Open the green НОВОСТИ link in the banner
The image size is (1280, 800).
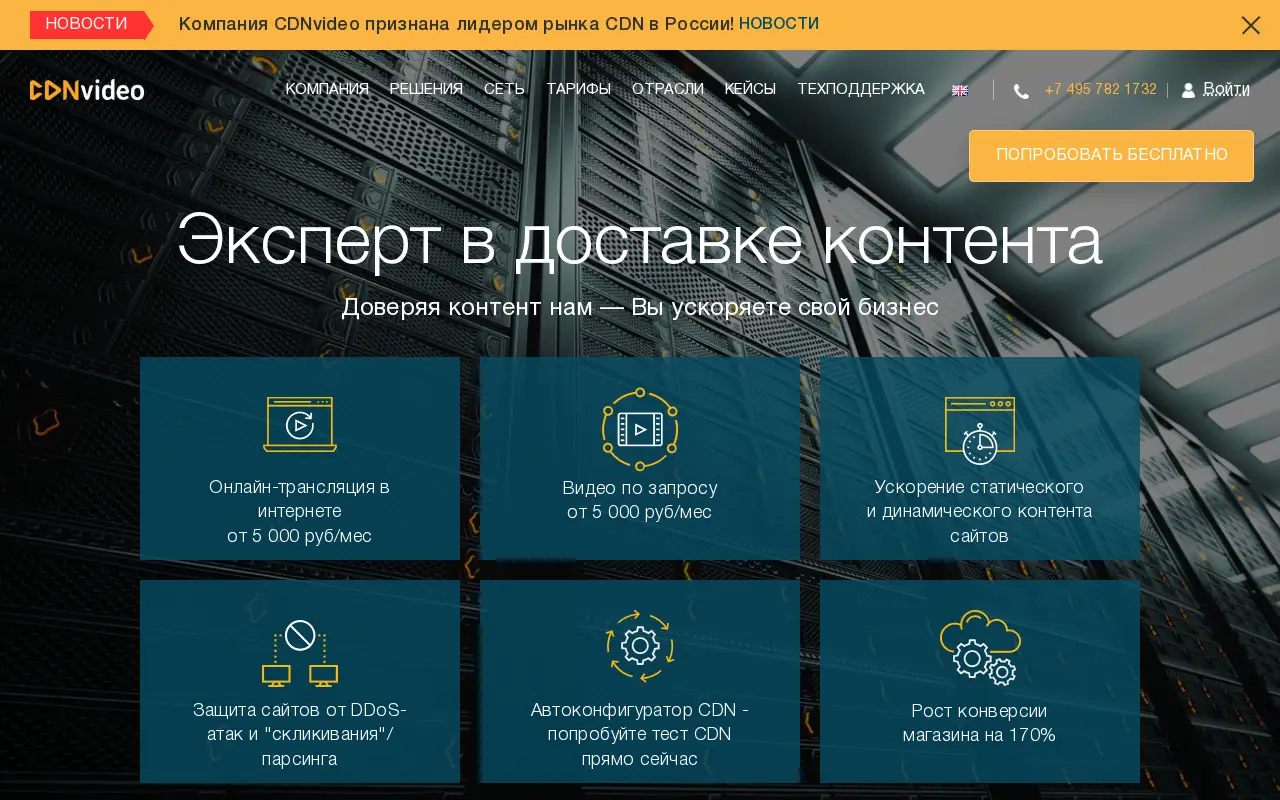(x=779, y=25)
